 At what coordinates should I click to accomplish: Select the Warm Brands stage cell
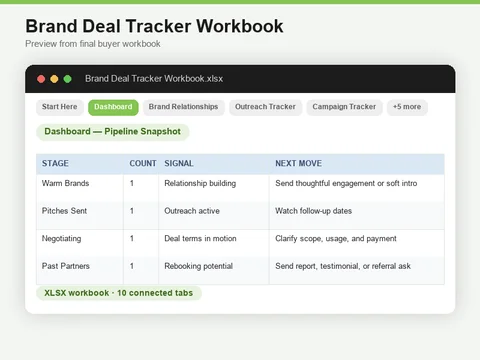(80, 188)
